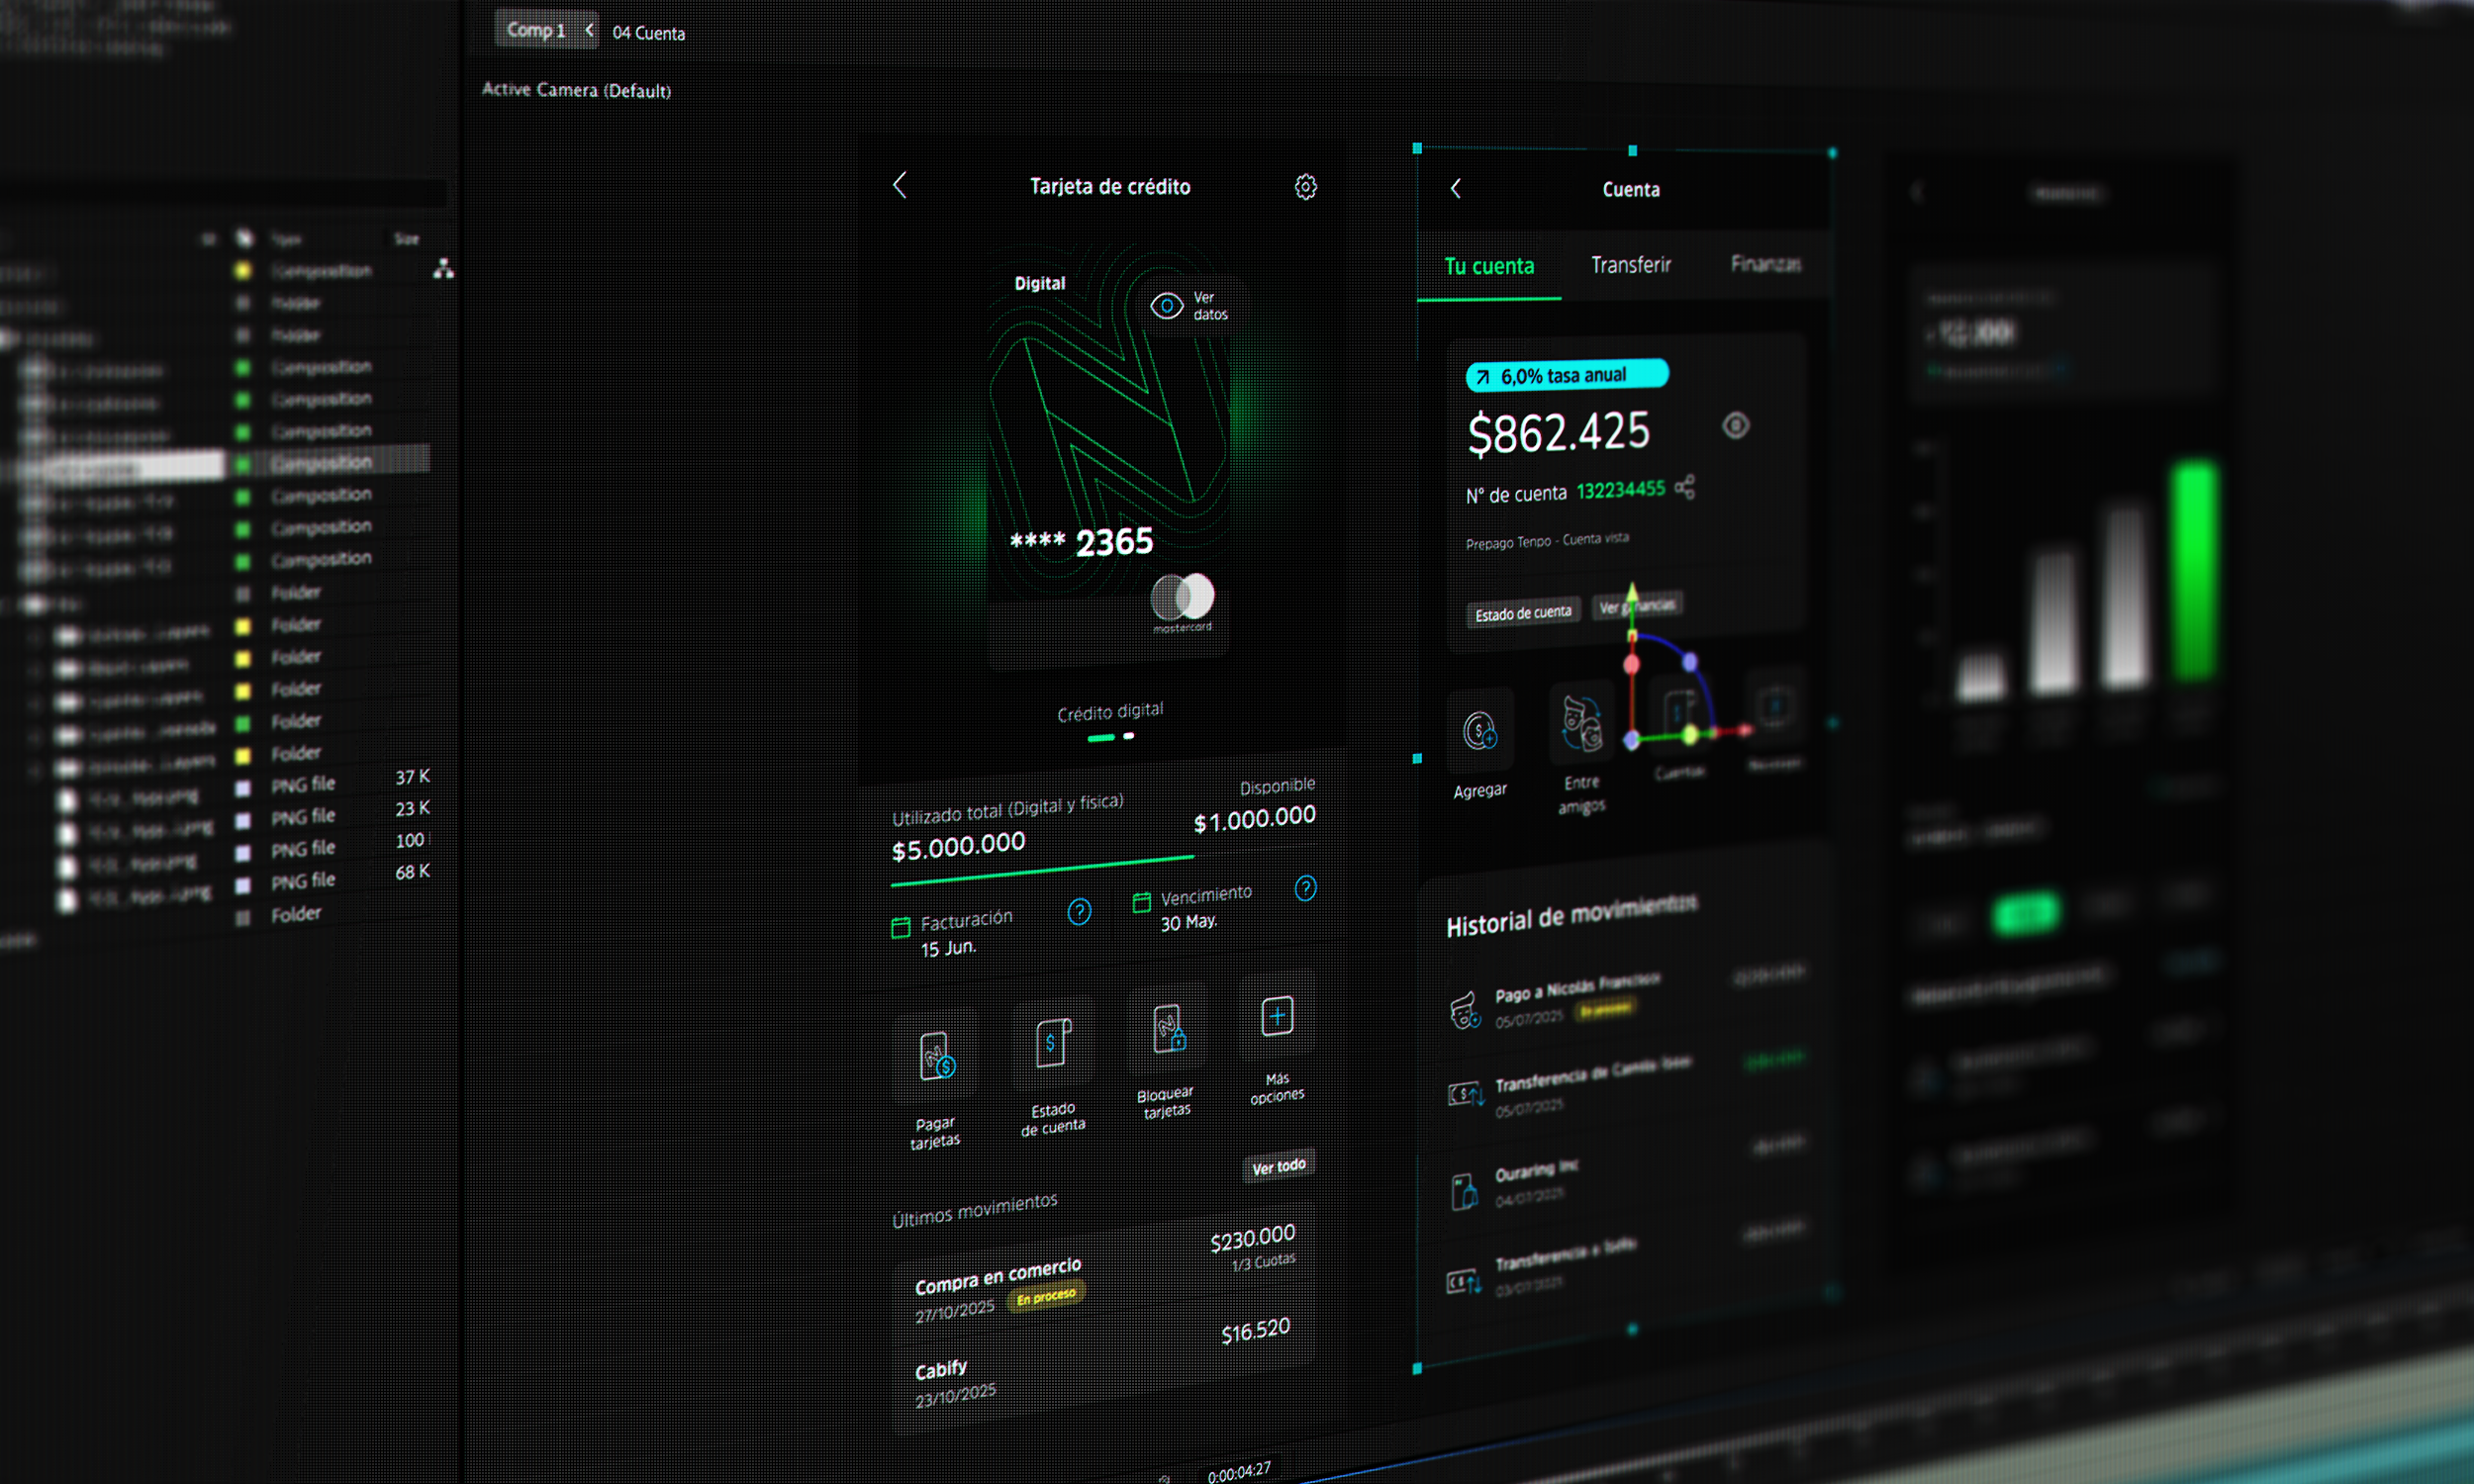Click the face icon for Pago a Nicolás
The width and height of the screenshot is (2474, 1484).
(1465, 1010)
